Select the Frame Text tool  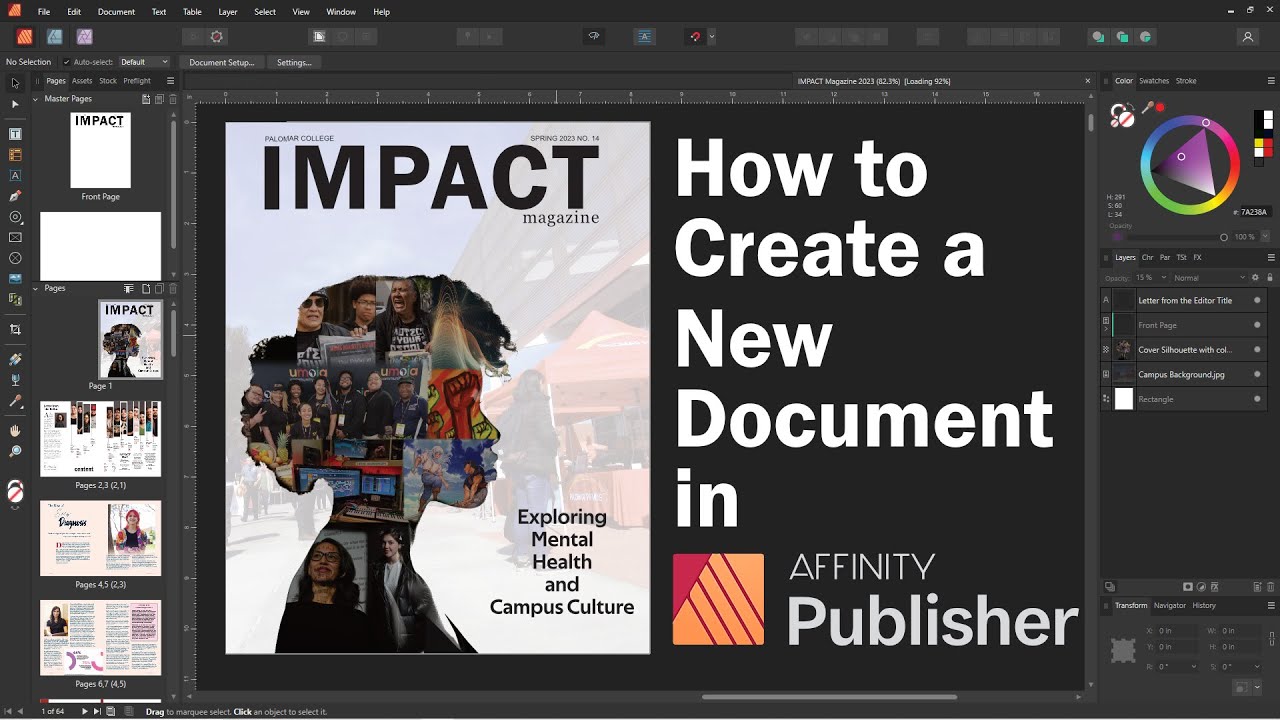coord(15,133)
